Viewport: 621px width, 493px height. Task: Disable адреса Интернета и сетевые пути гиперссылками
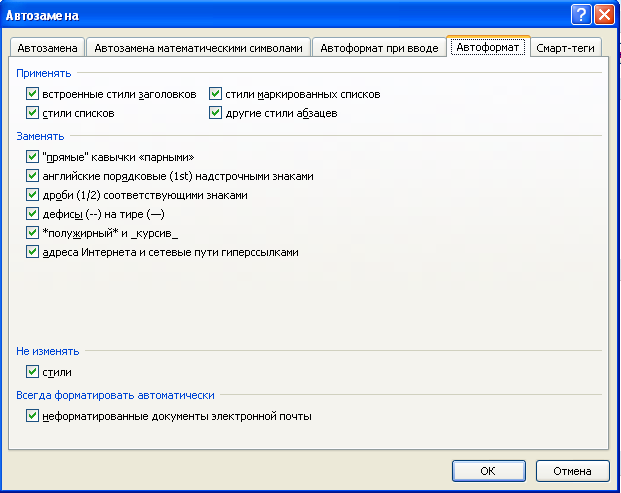32,252
